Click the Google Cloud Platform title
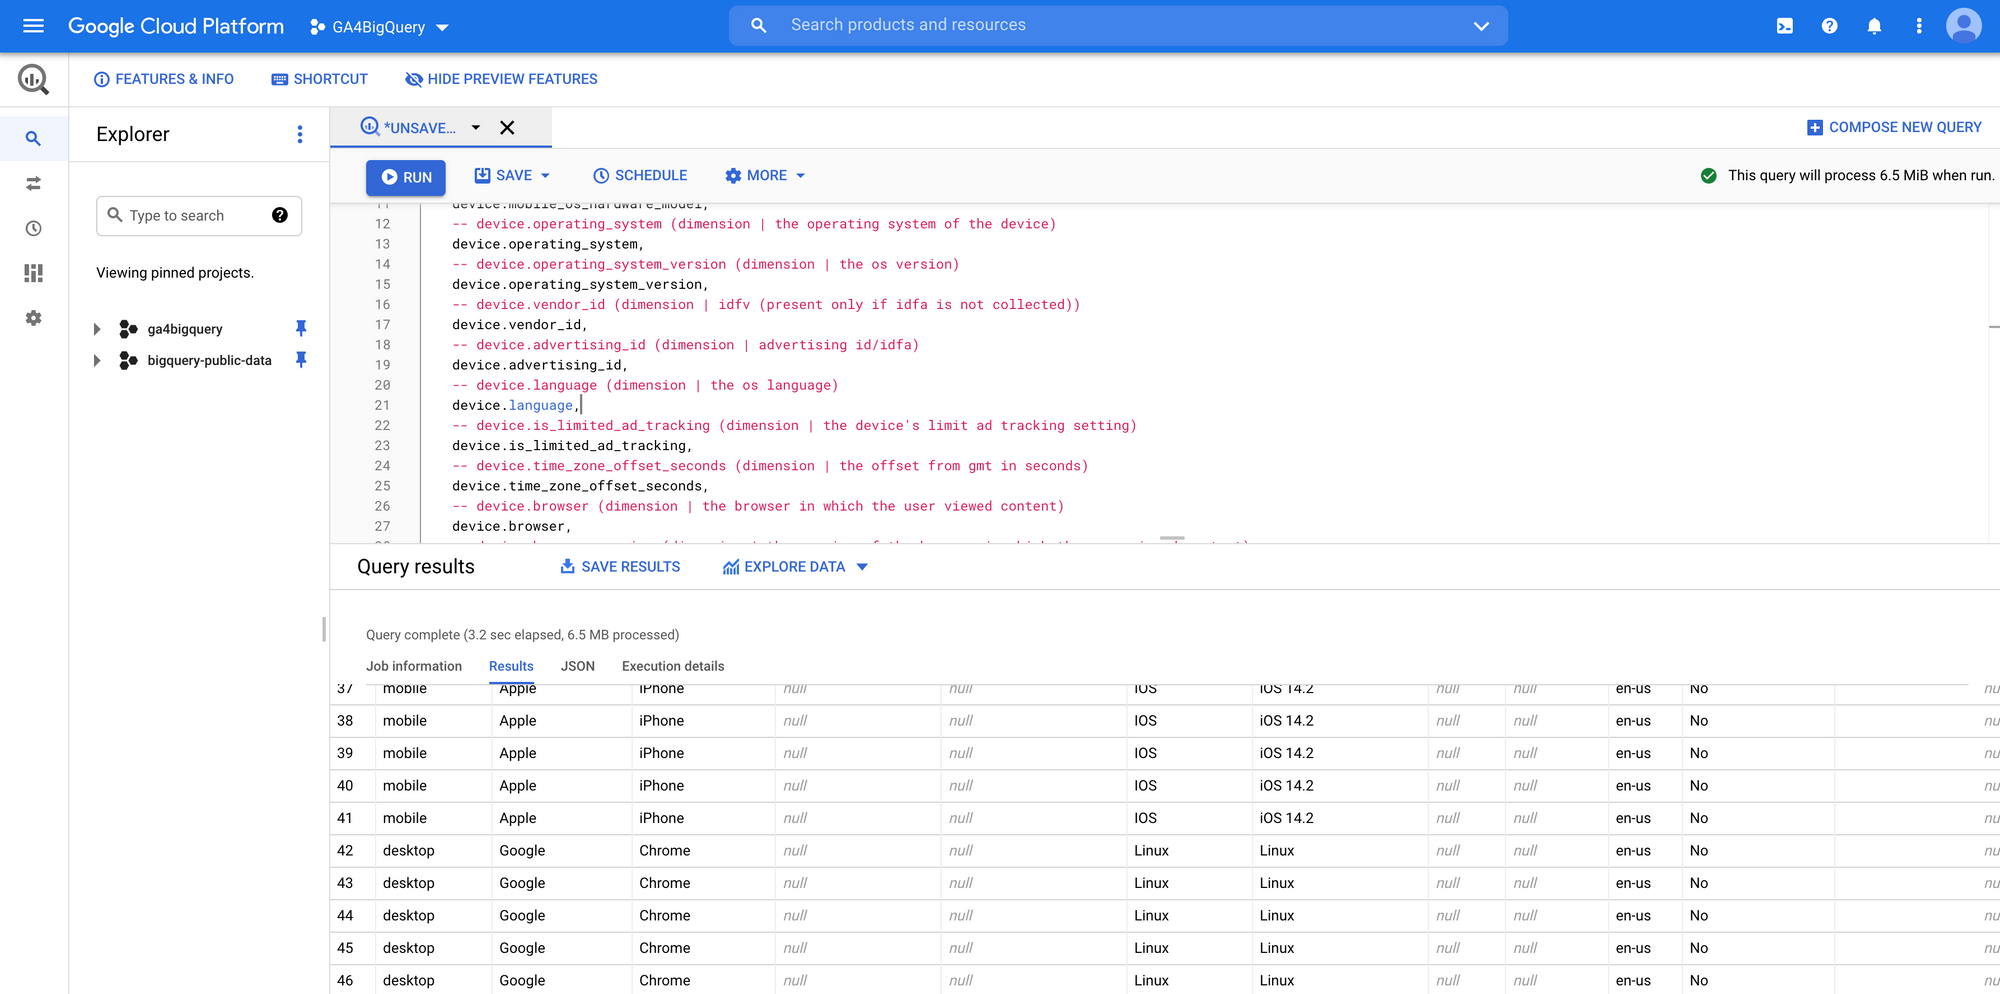This screenshot has height=994, width=2000. (176, 26)
